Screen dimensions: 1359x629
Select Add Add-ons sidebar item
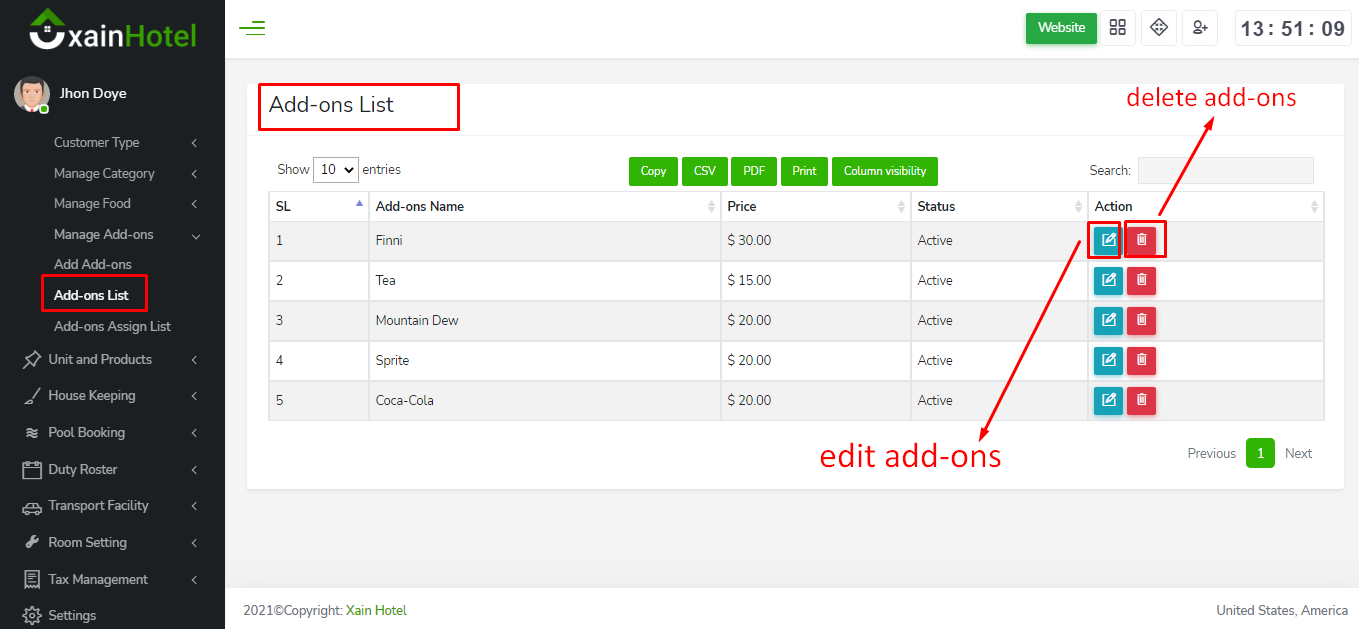tap(93, 265)
